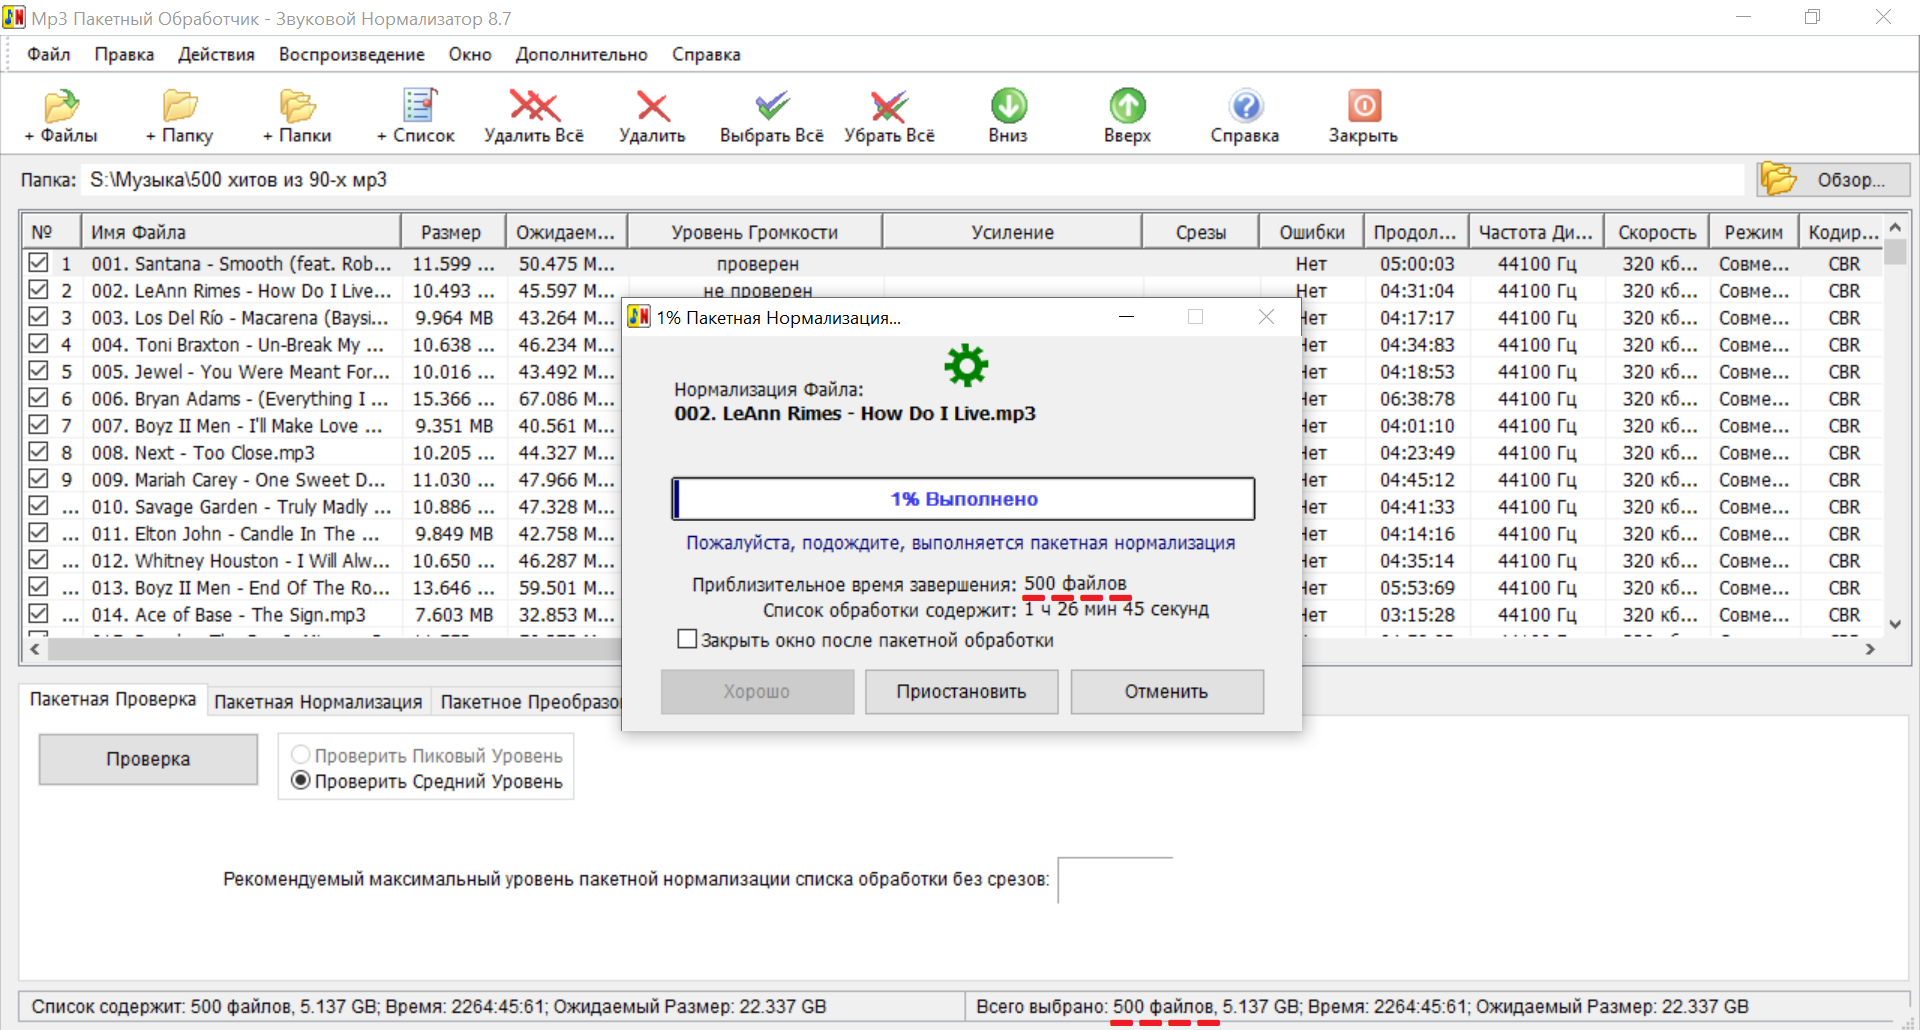Sort by 'Размер' column header

(x=453, y=232)
